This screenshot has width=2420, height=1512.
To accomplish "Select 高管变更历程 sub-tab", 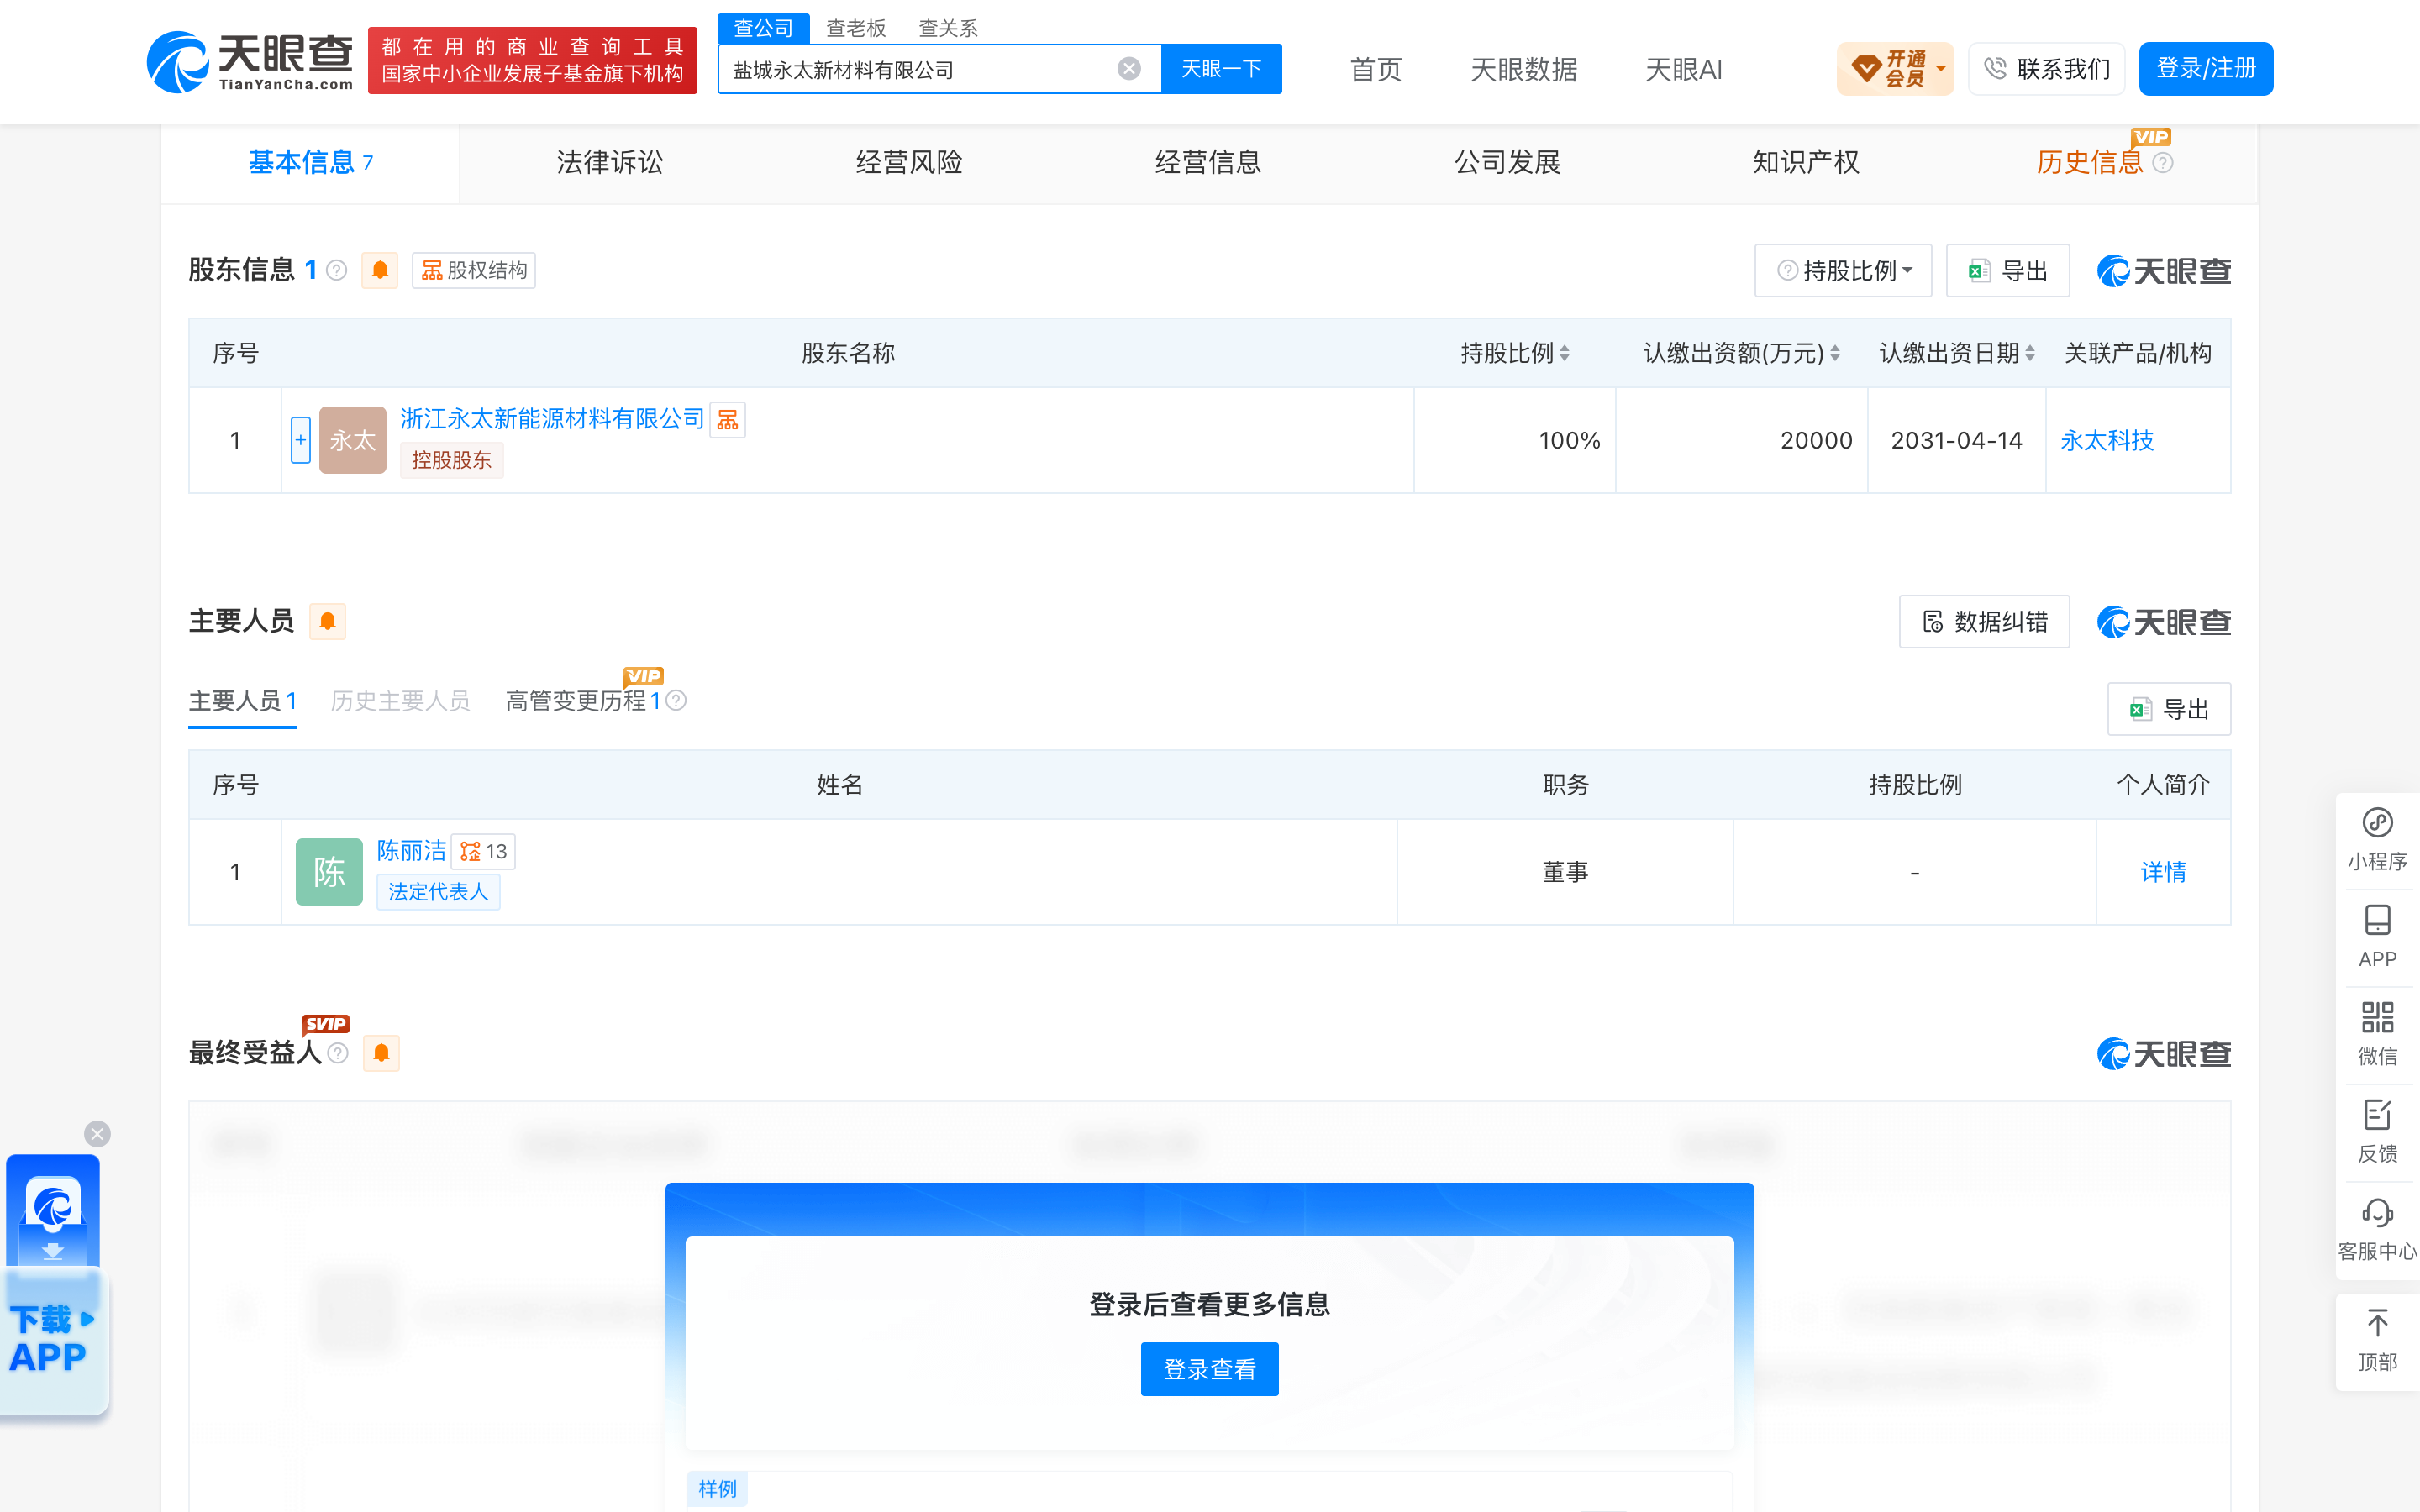I will pyautogui.click(x=583, y=701).
